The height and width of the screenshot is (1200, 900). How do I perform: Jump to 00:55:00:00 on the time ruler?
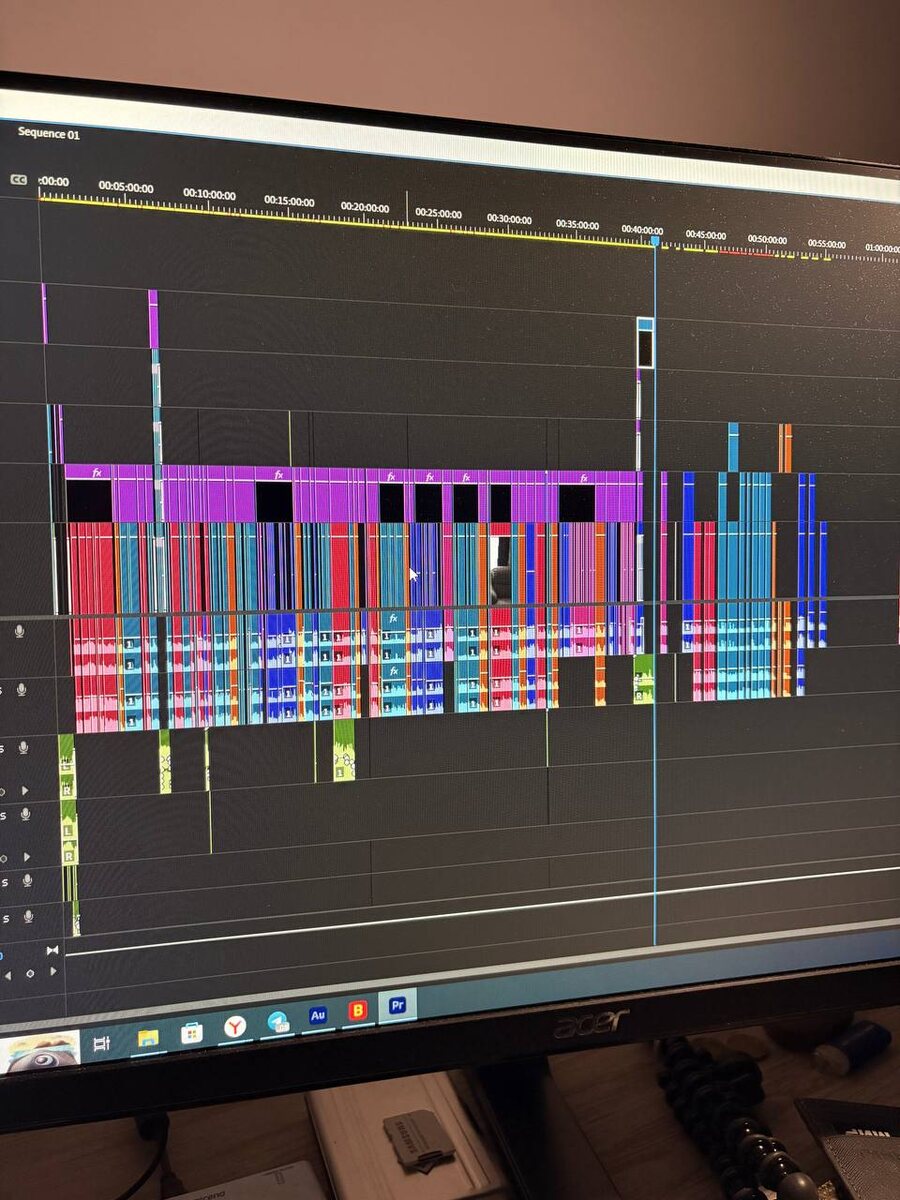(x=827, y=243)
